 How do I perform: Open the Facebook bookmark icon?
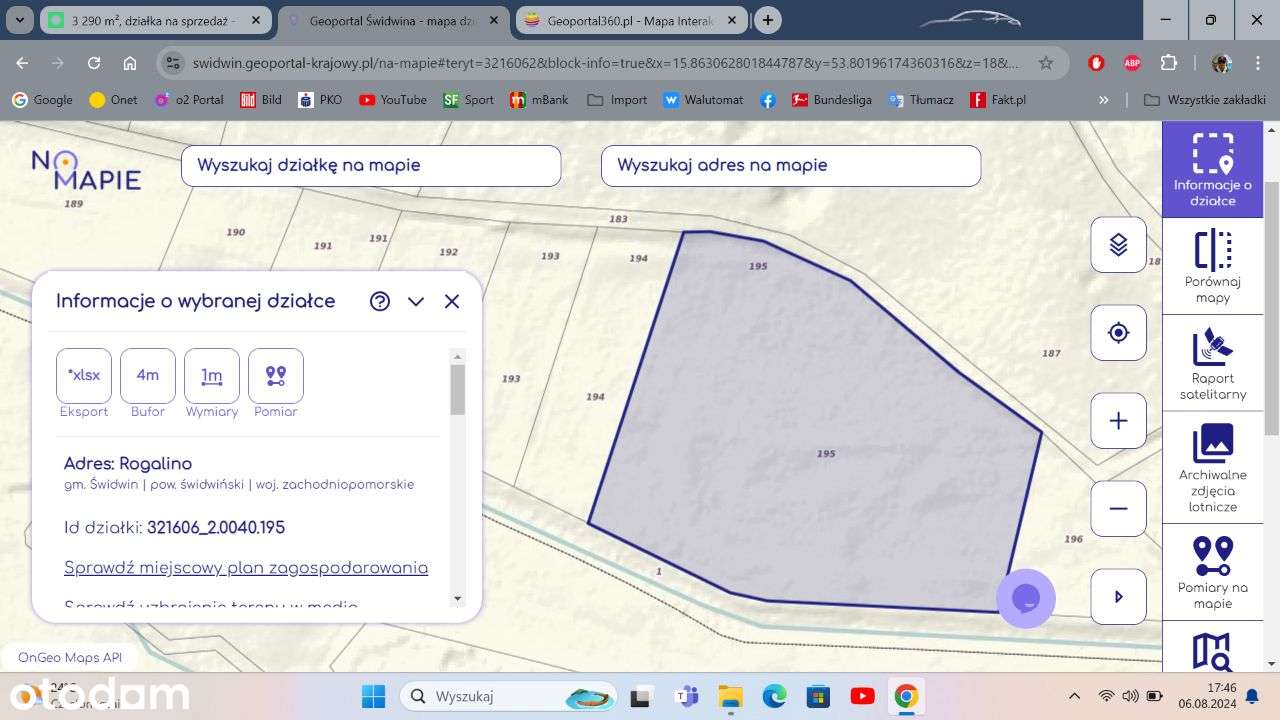[768, 100]
